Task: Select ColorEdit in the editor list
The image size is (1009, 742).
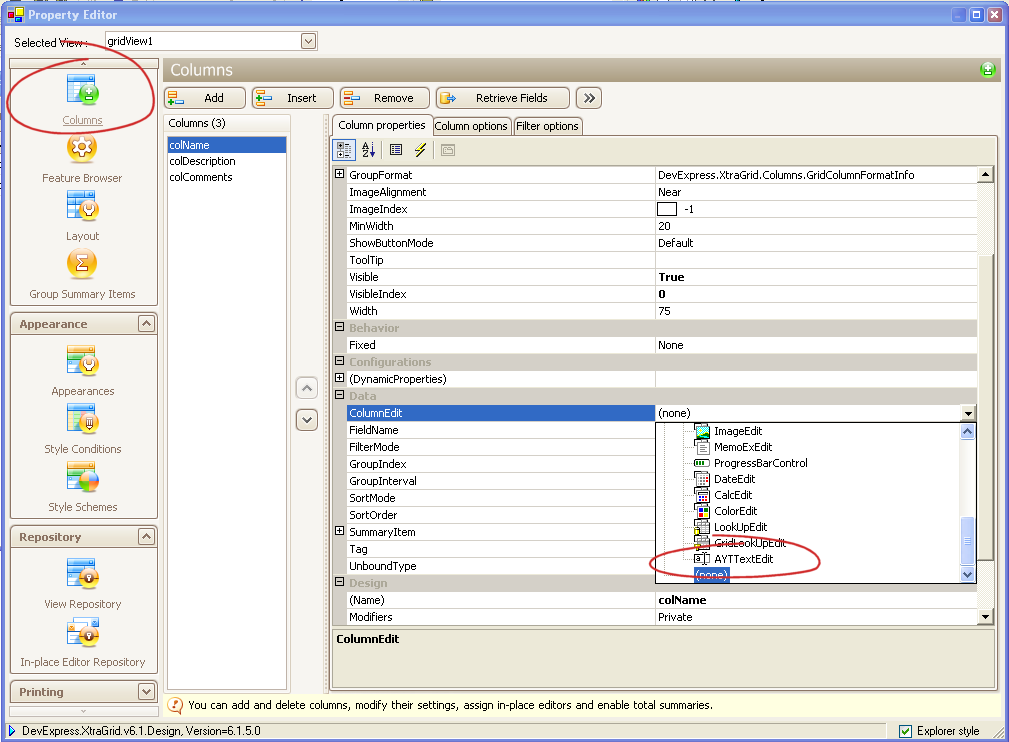Action: point(736,512)
